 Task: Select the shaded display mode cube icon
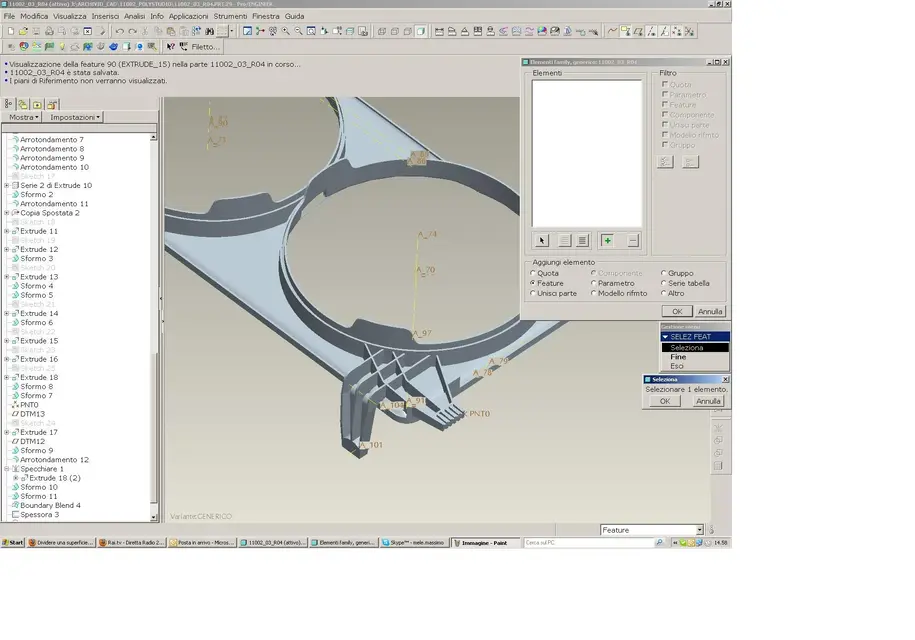[420, 32]
